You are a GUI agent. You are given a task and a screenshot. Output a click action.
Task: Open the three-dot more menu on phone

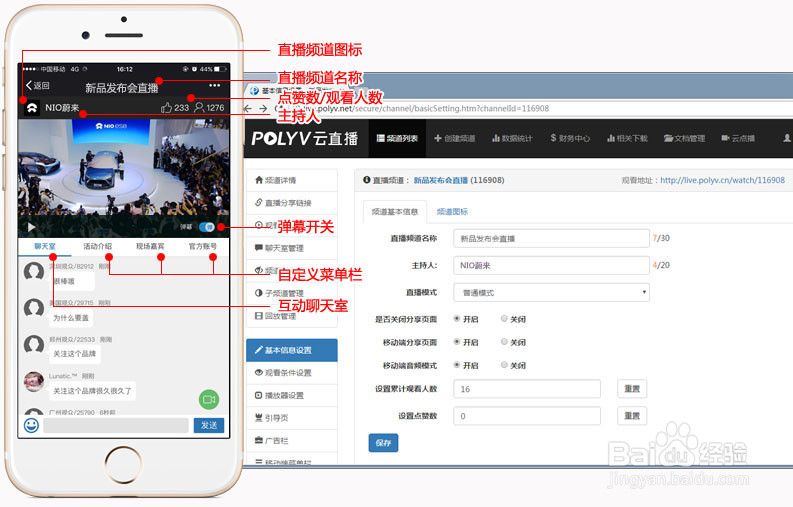[214, 86]
